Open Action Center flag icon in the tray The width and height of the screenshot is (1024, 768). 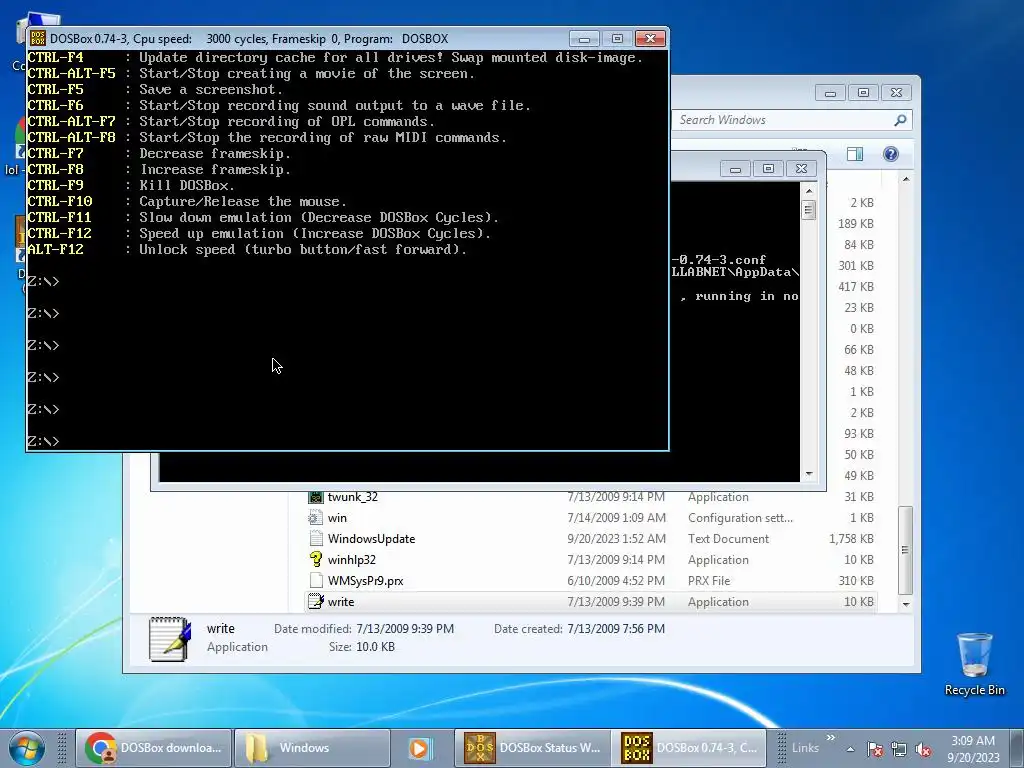click(875, 749)
